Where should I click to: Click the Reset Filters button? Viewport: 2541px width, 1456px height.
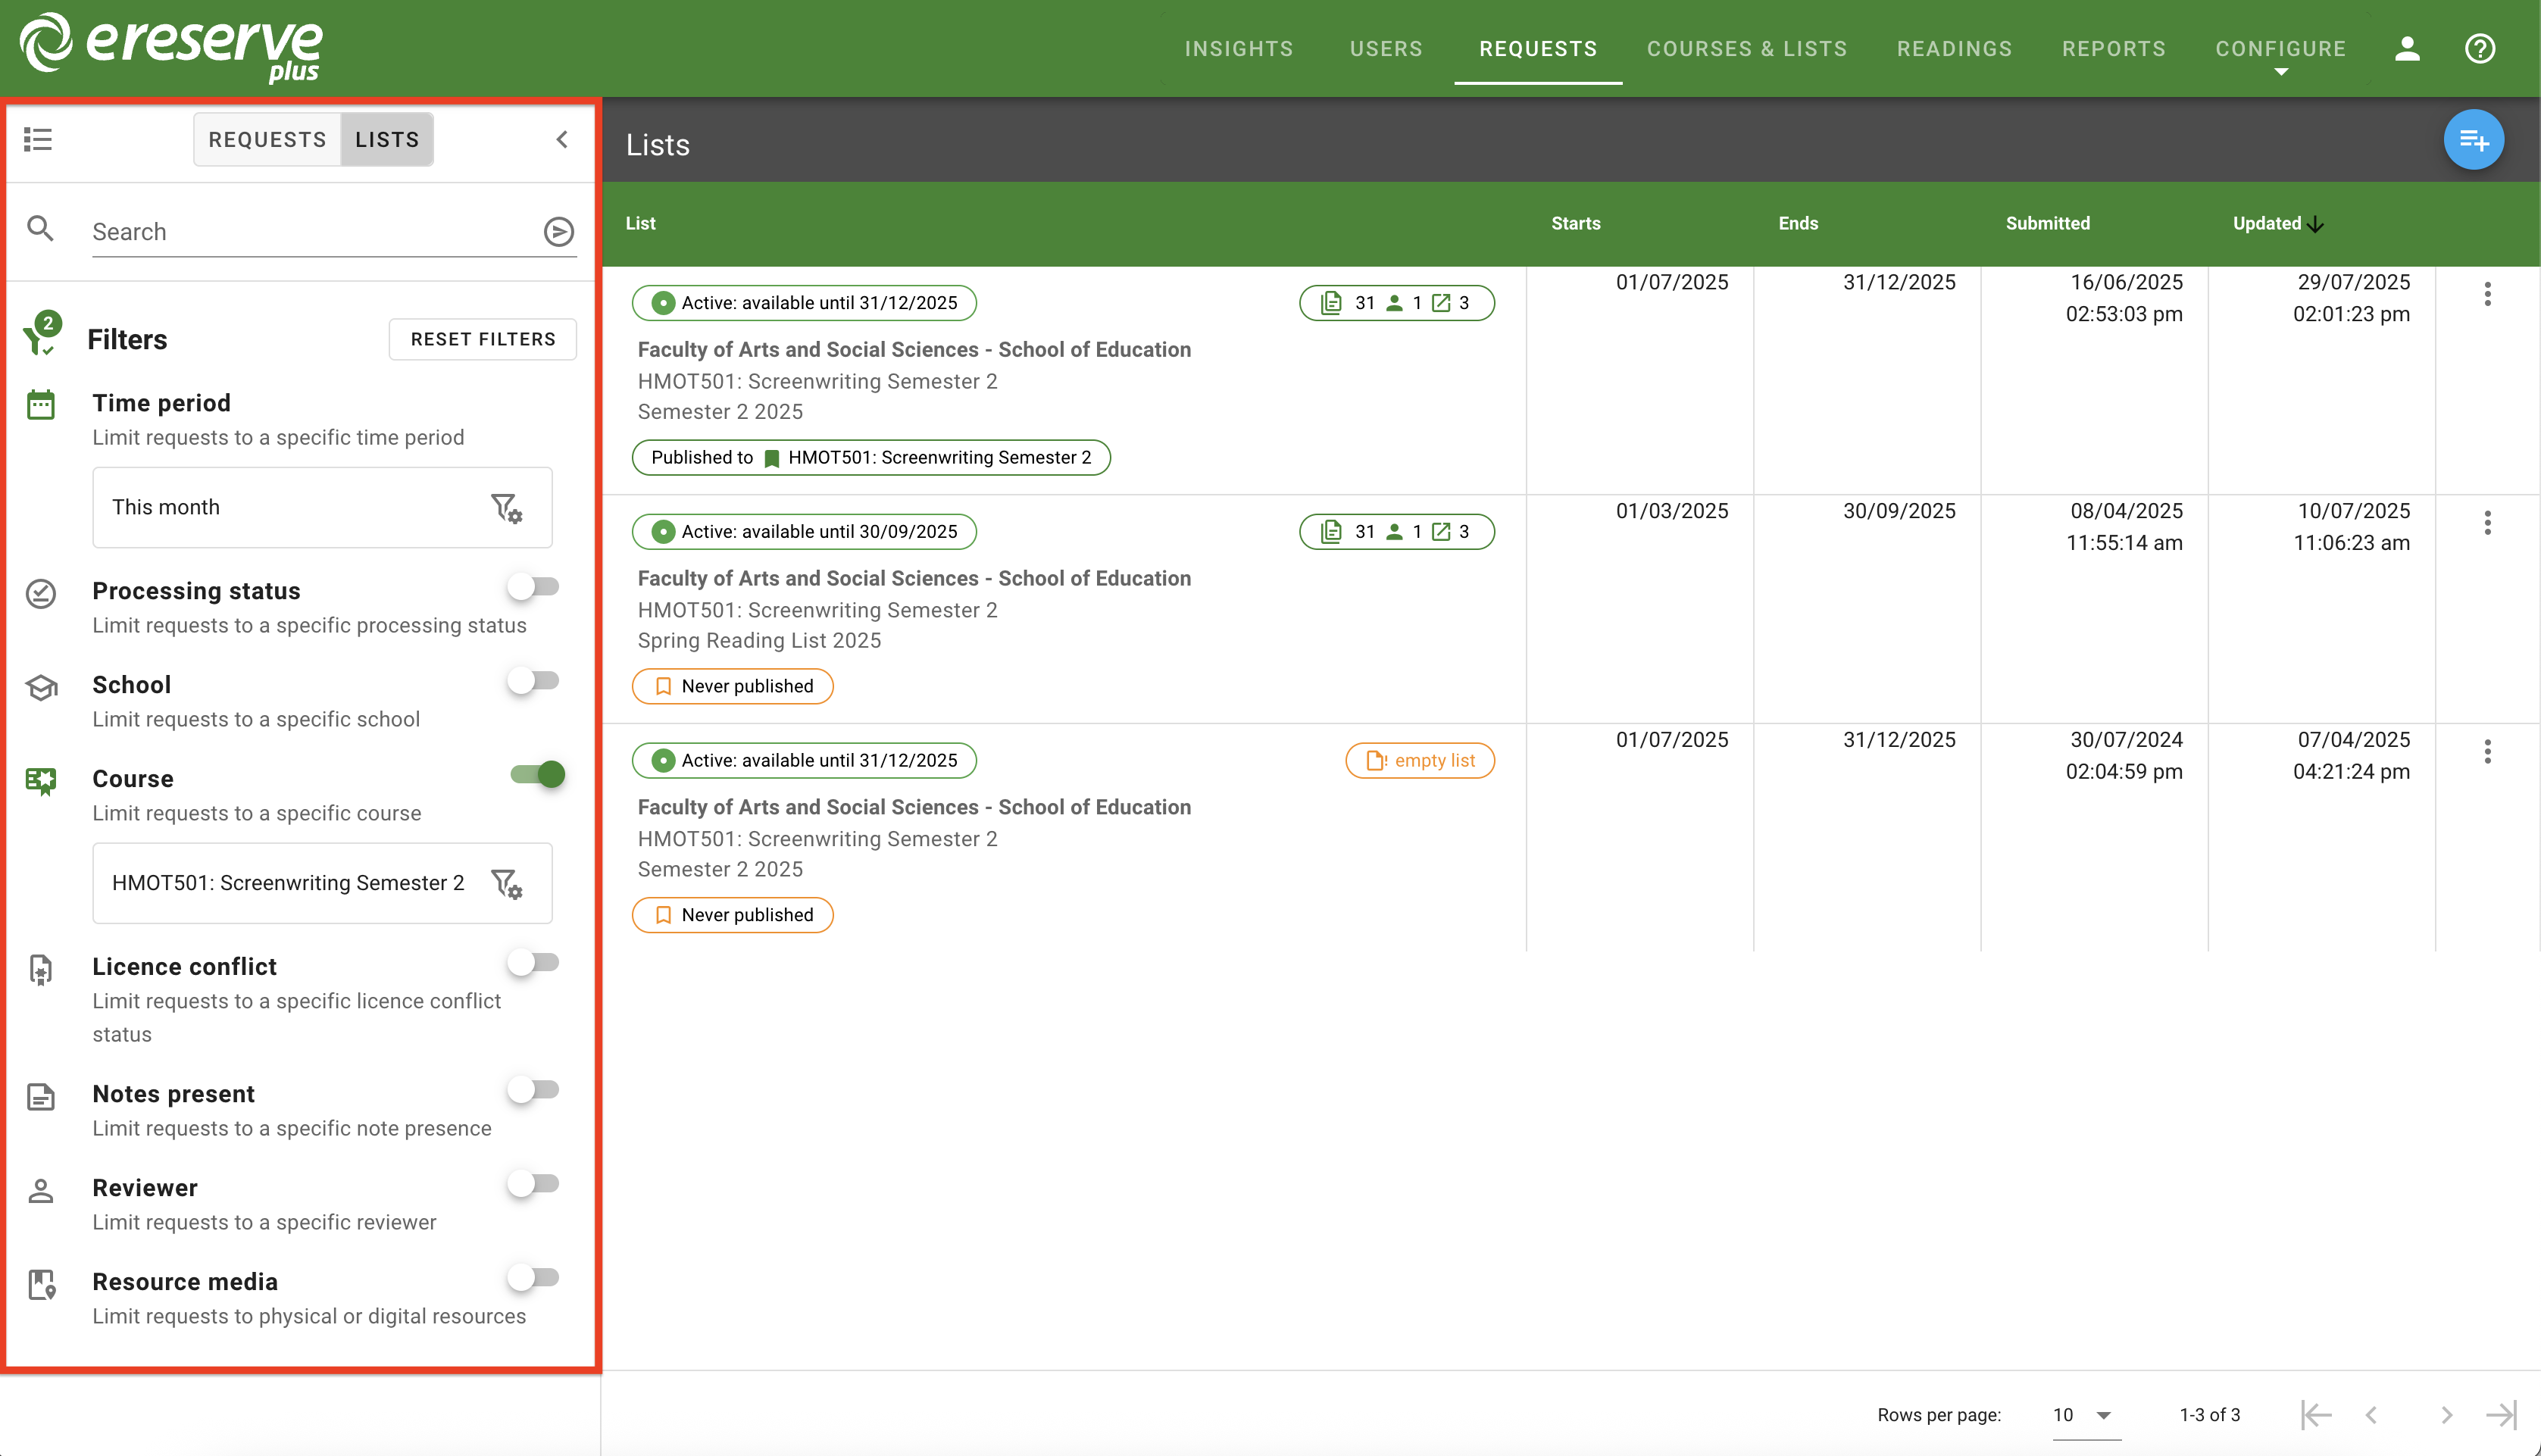point(482,338)
